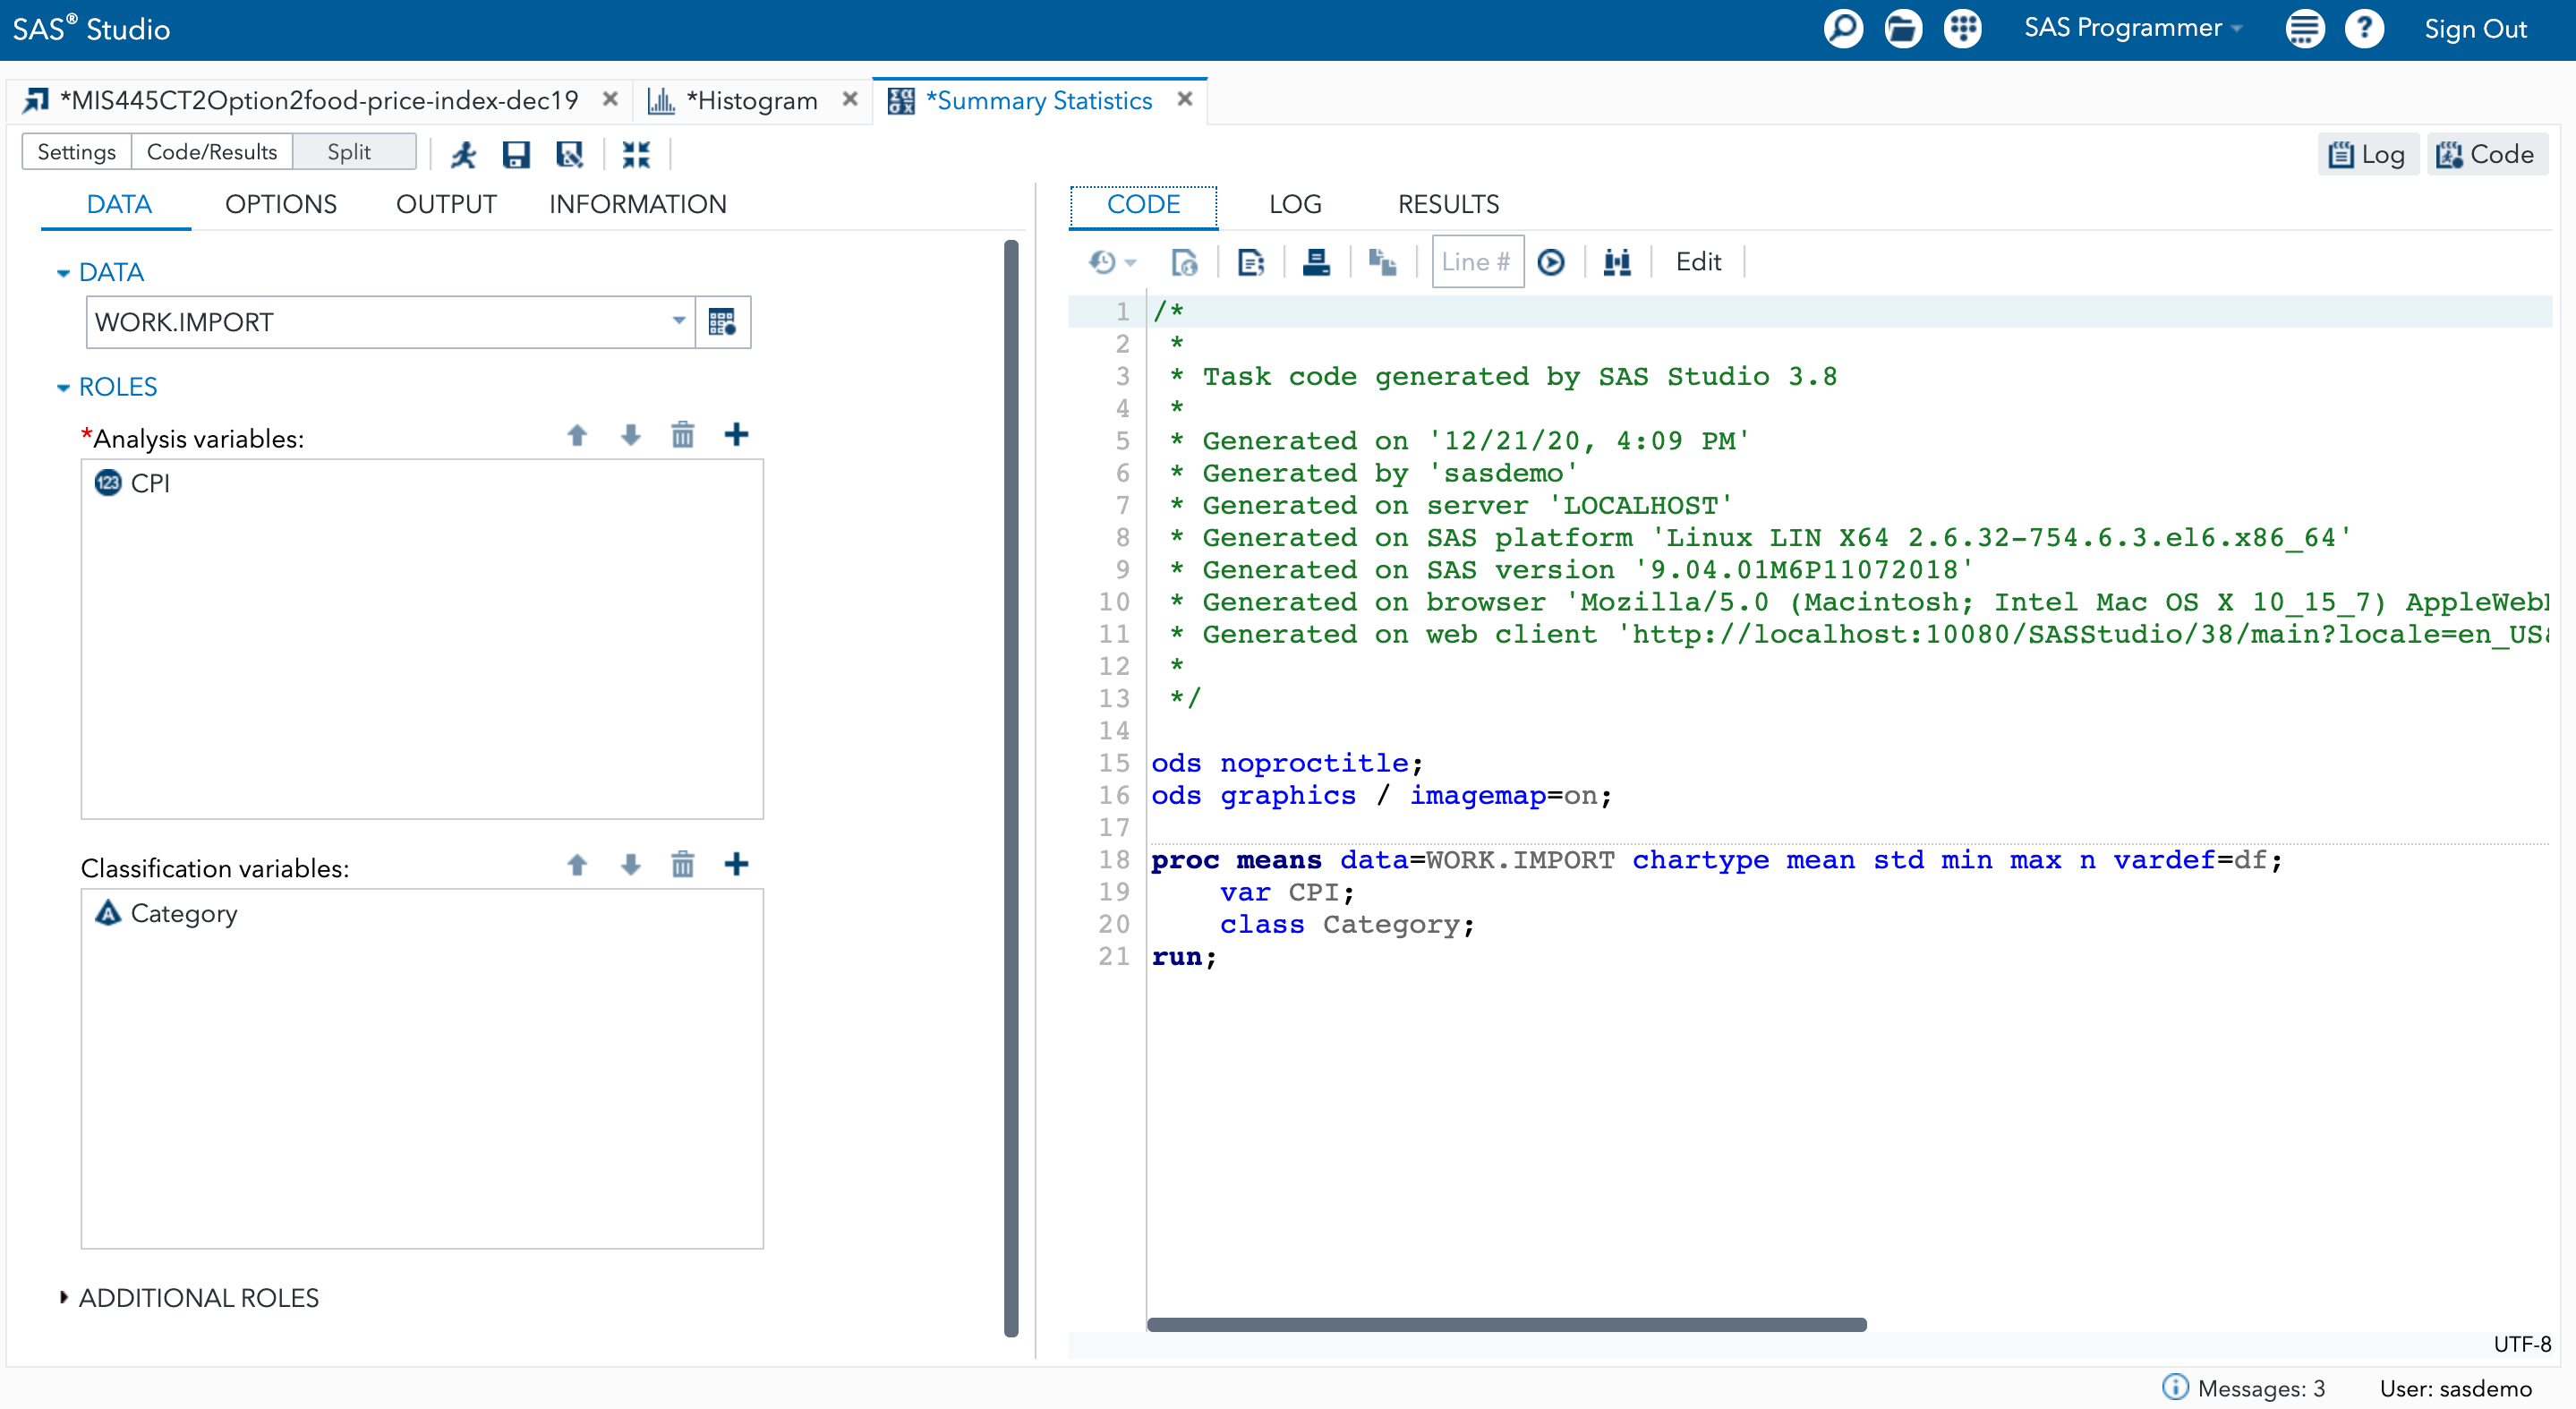Open the SAS Programmer perspective dropdown
The image size is (2576, 1409).
click(2131, 29)
